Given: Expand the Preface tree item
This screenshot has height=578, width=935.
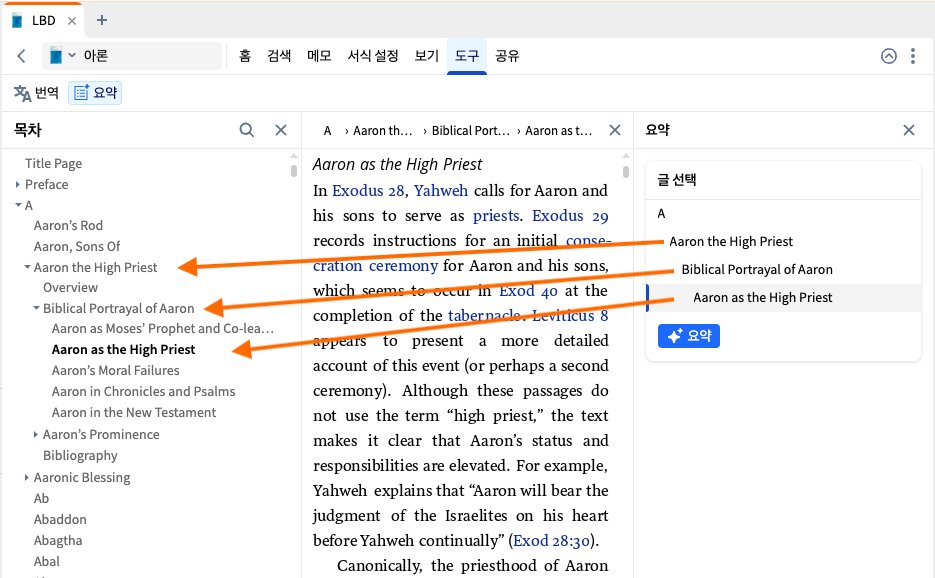Looking at the screenshot, I should tap(18, 185).
